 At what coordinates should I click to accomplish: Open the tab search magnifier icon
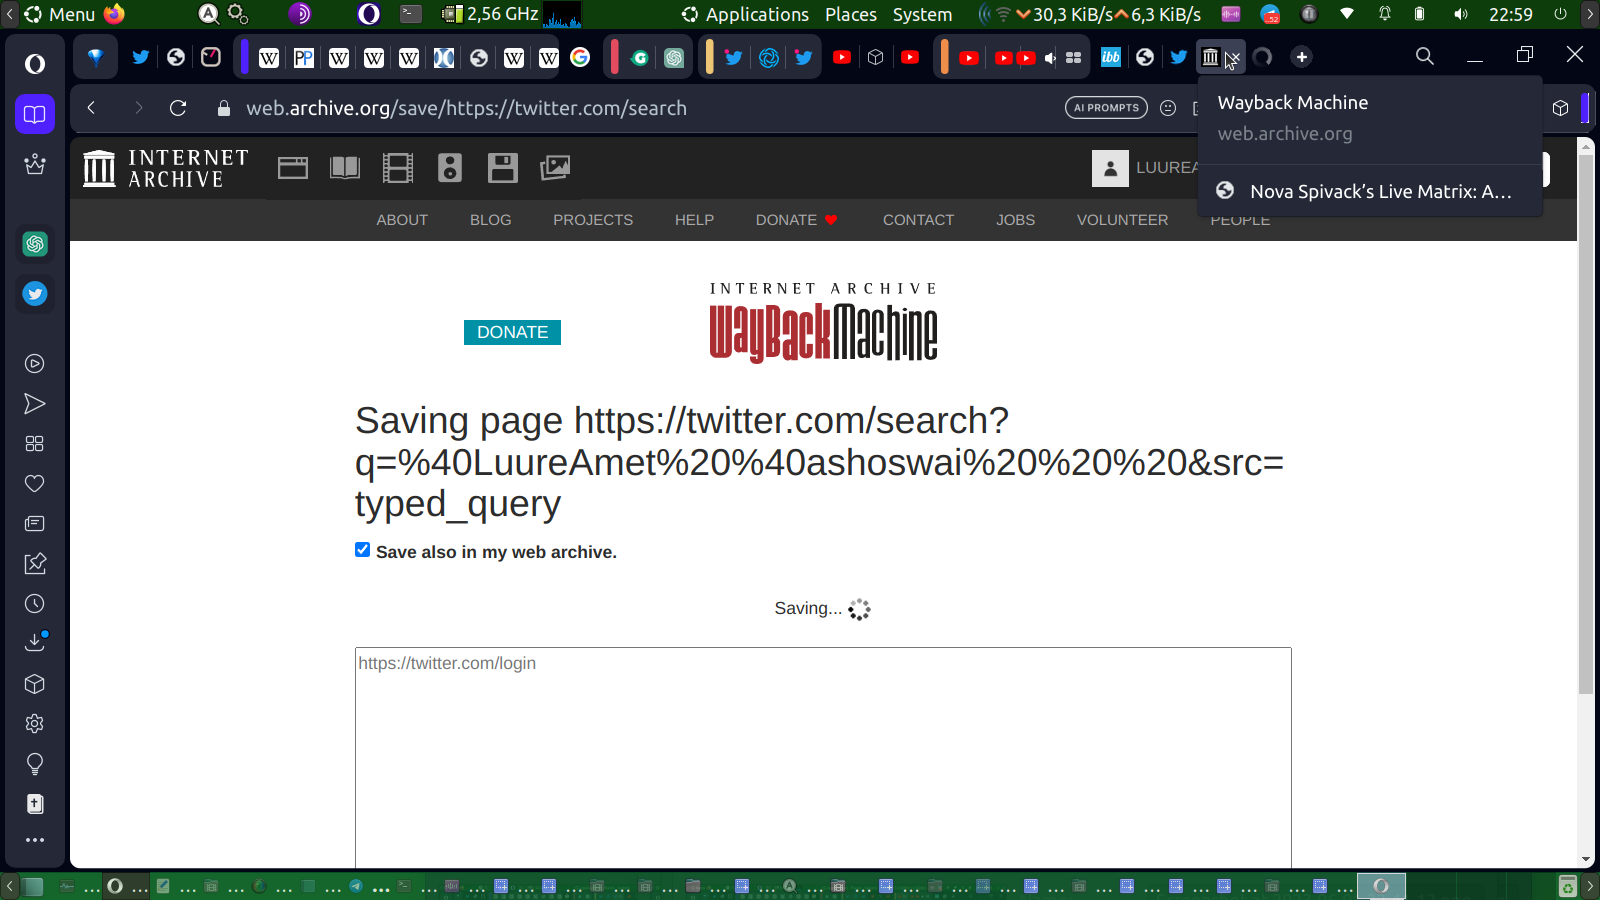(1425, 57)
